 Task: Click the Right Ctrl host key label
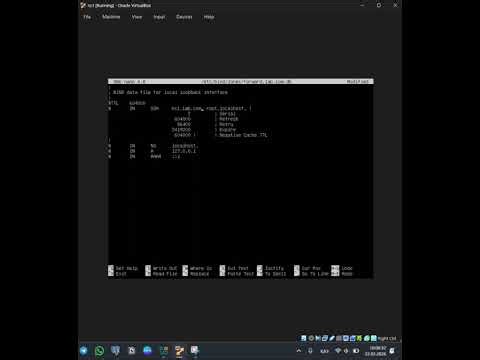[x=387, y=338]
